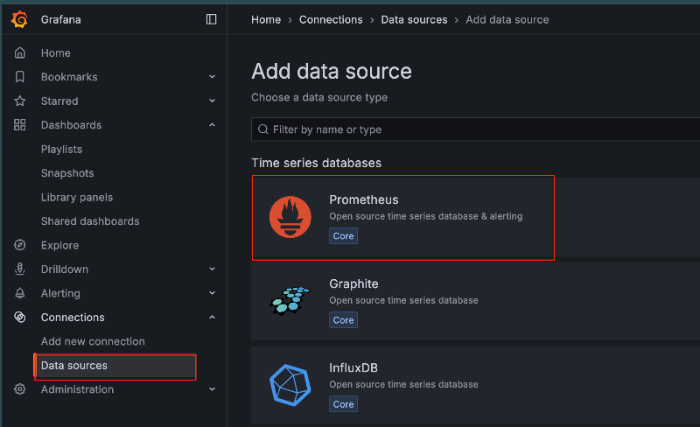The height and width of the screenshot is (427, 700).
Task: Click the Home house icon
Action: click(x=20, y=53)
